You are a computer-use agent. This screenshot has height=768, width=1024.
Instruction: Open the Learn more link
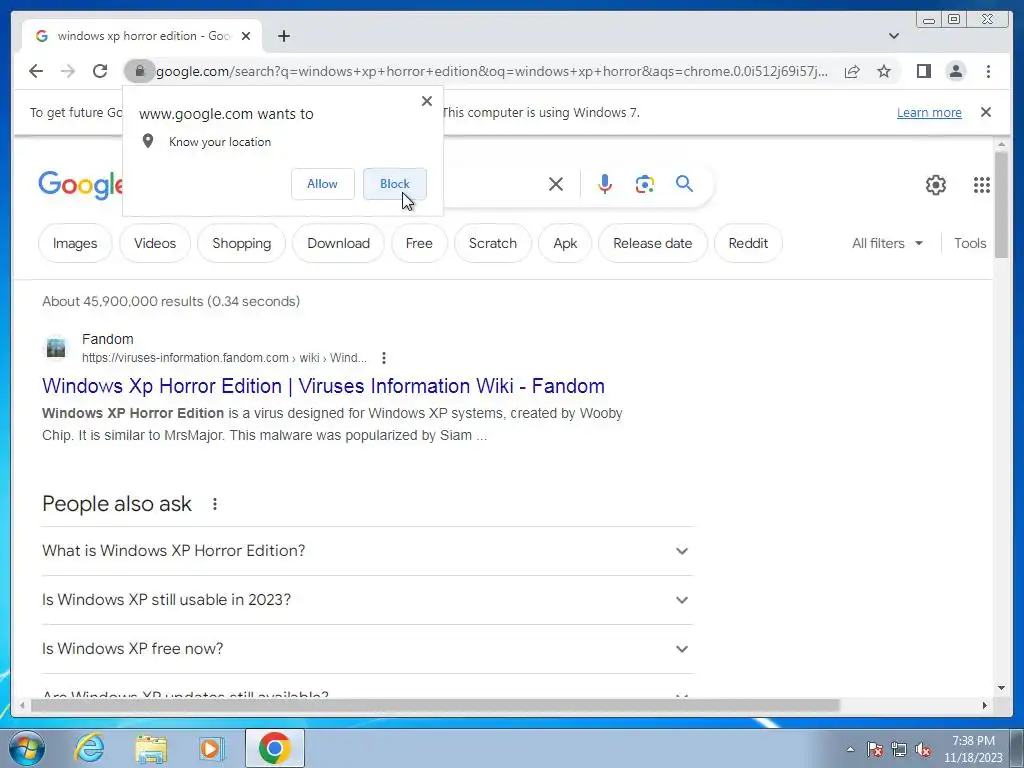tap(929, 112)
